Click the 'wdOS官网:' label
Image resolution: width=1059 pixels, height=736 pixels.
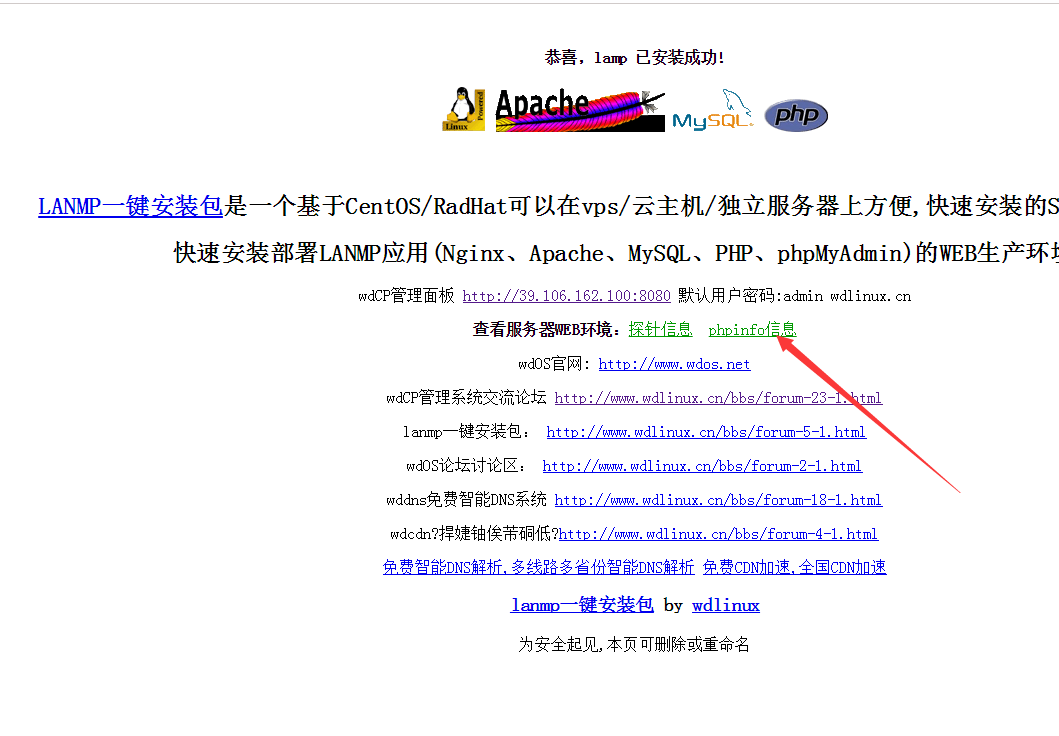pyautogui.click(x=554, y=364)
